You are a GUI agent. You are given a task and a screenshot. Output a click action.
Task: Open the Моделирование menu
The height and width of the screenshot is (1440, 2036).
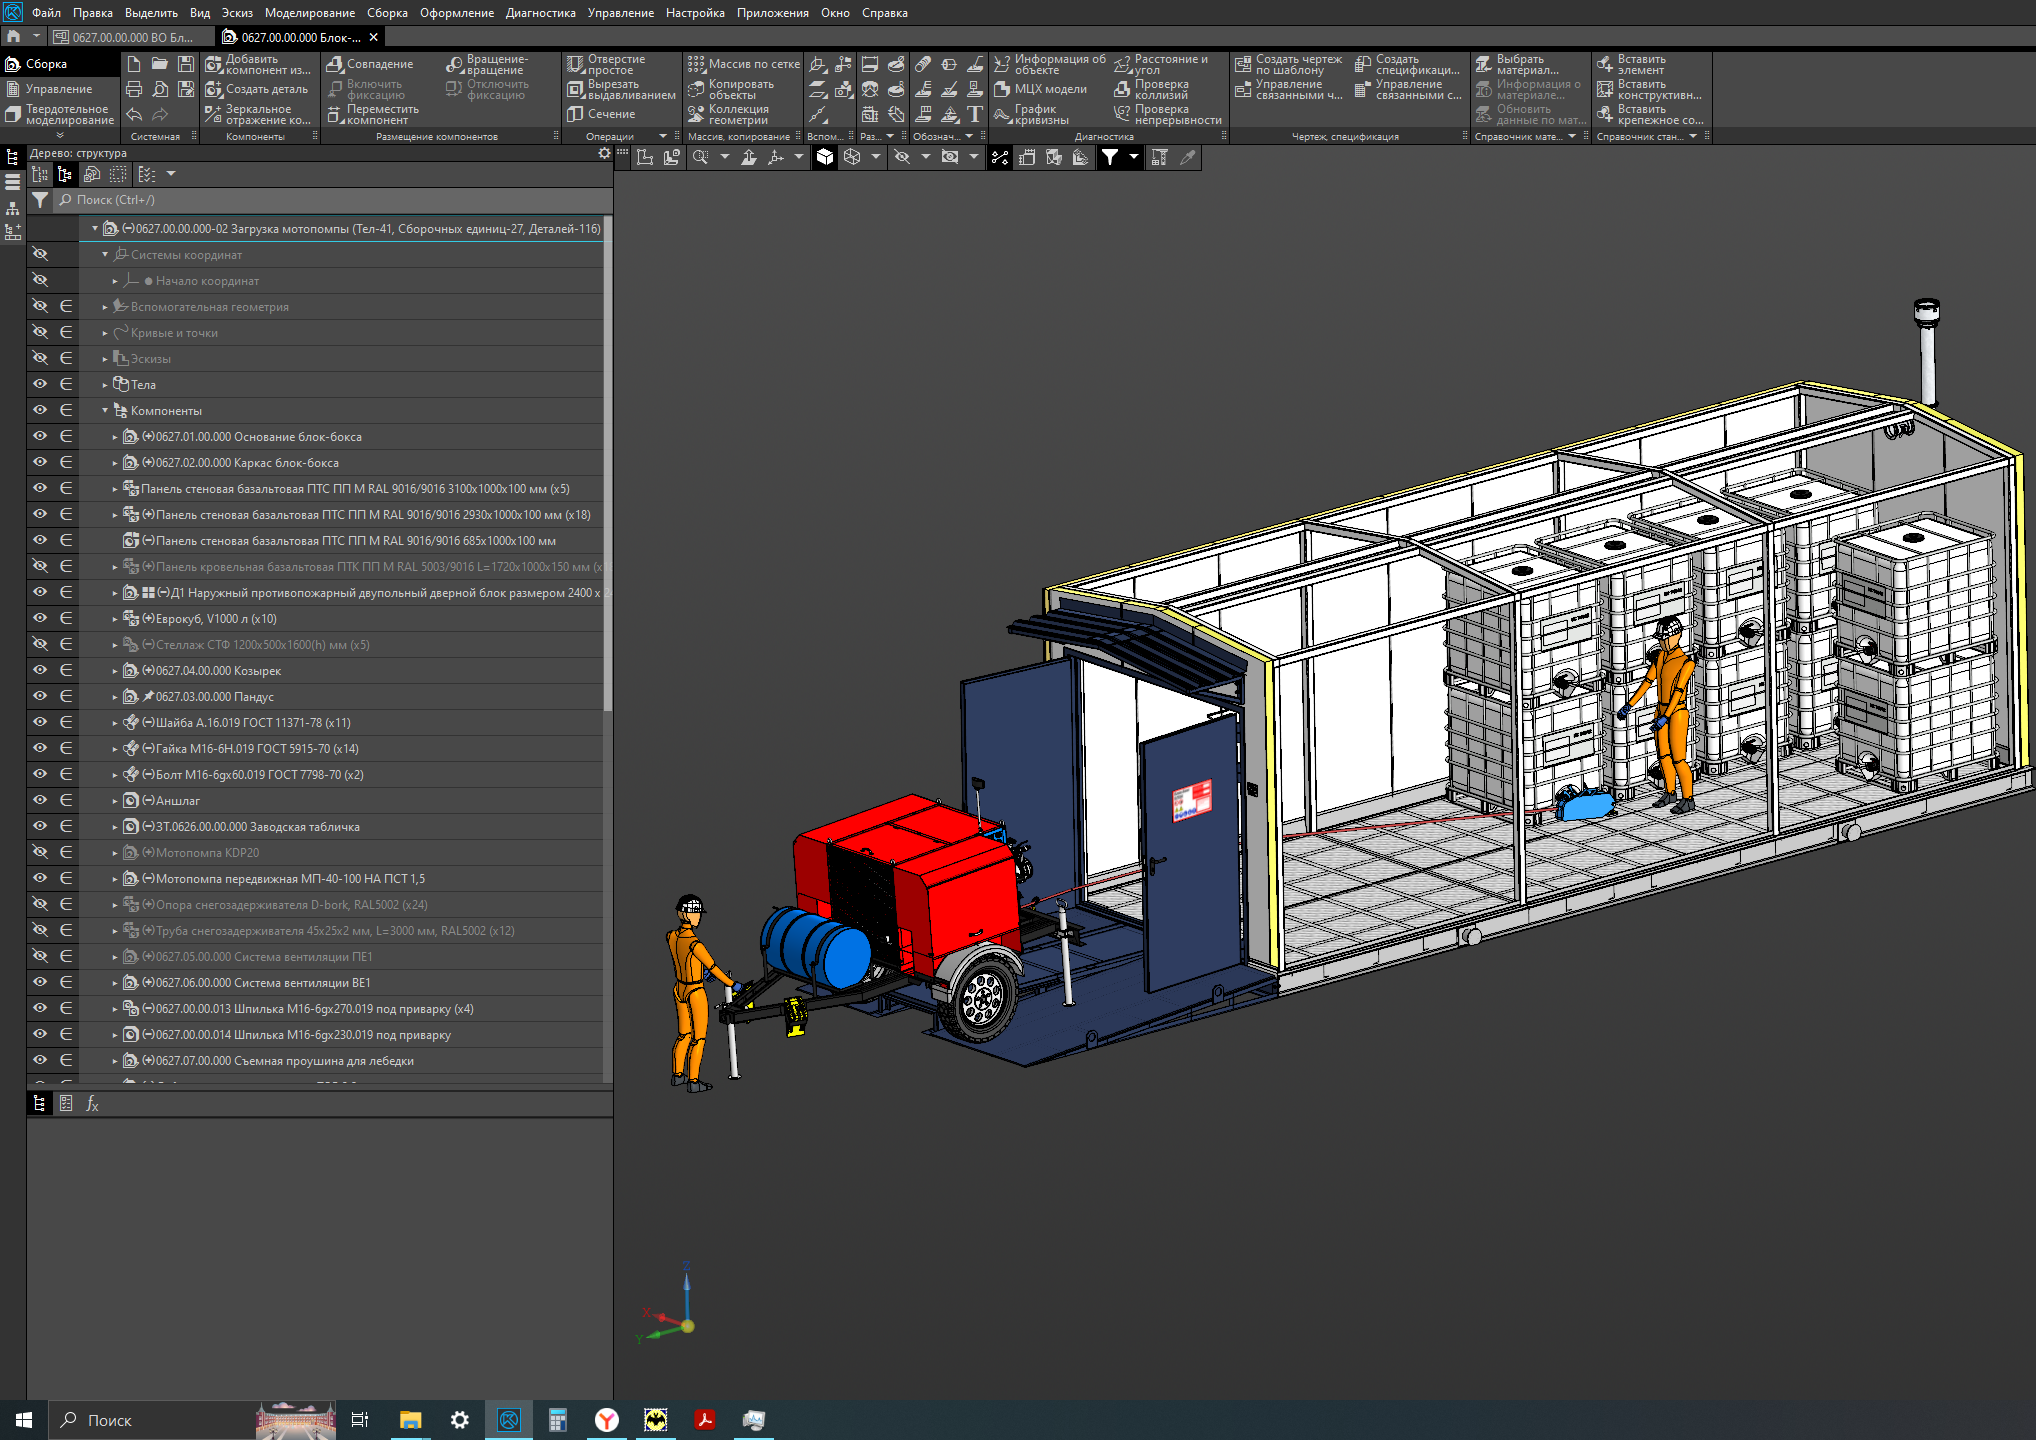point(309,13)
